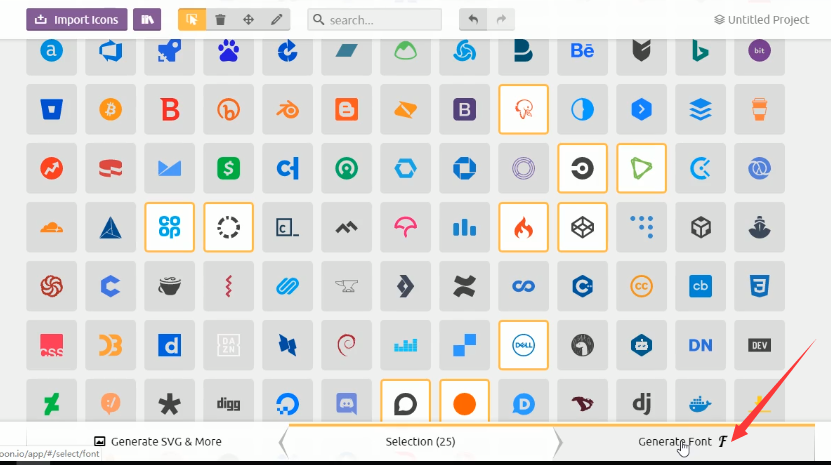Deselect the highlighted CircleCI icon
Viewport: 831px width, 465px height.
pyautogui.click(x=582, y=169)
